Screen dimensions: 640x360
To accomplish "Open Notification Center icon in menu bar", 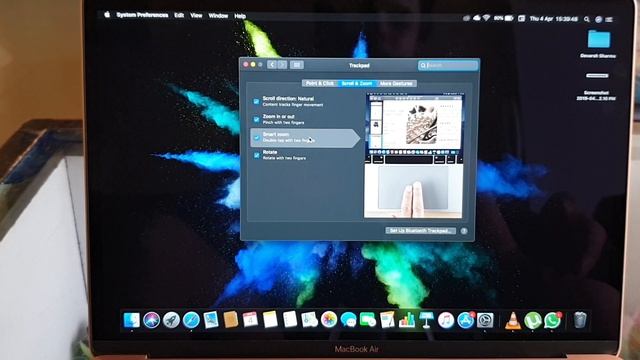I will point(609,19).
